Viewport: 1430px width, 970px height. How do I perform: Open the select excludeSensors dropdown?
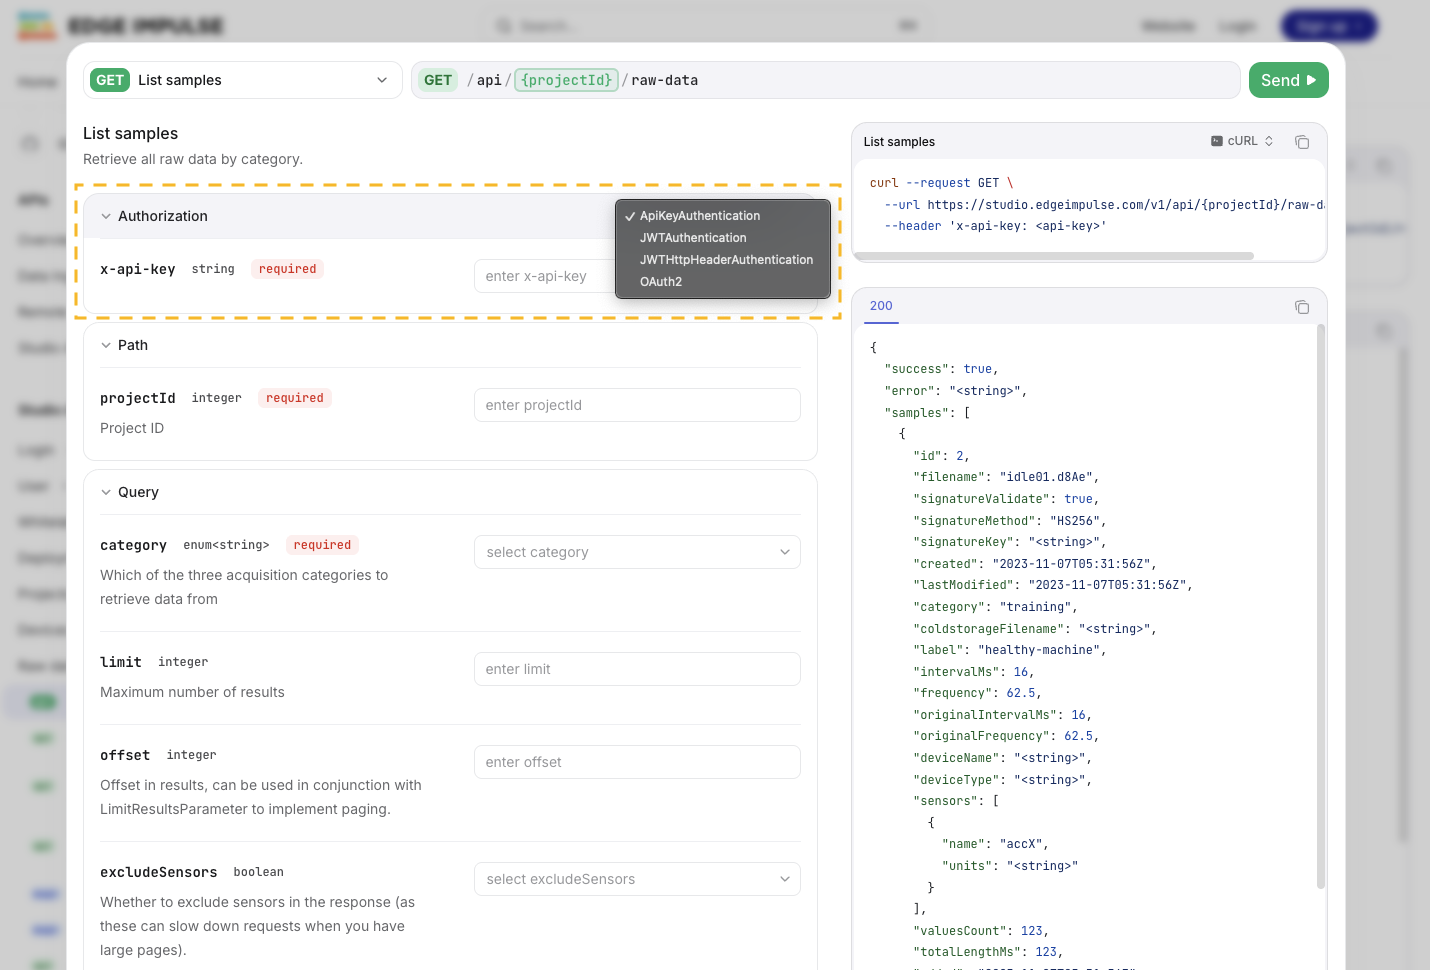coord(637,879)
